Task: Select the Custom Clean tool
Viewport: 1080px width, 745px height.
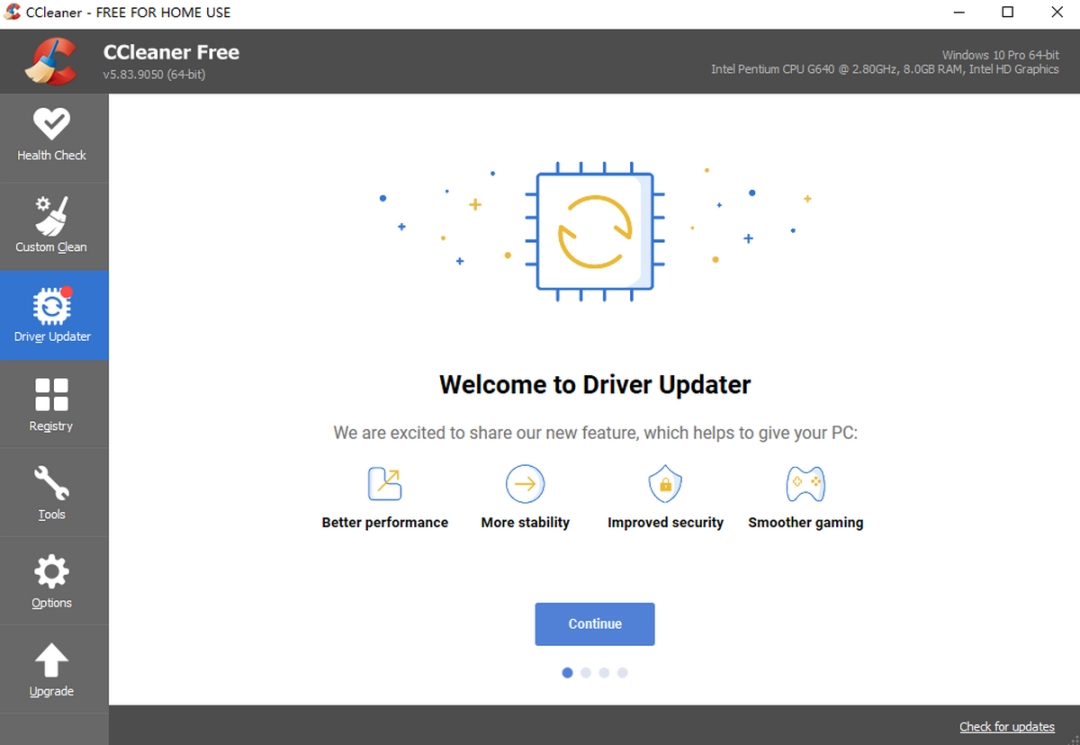Action: (x=53, y=226)
